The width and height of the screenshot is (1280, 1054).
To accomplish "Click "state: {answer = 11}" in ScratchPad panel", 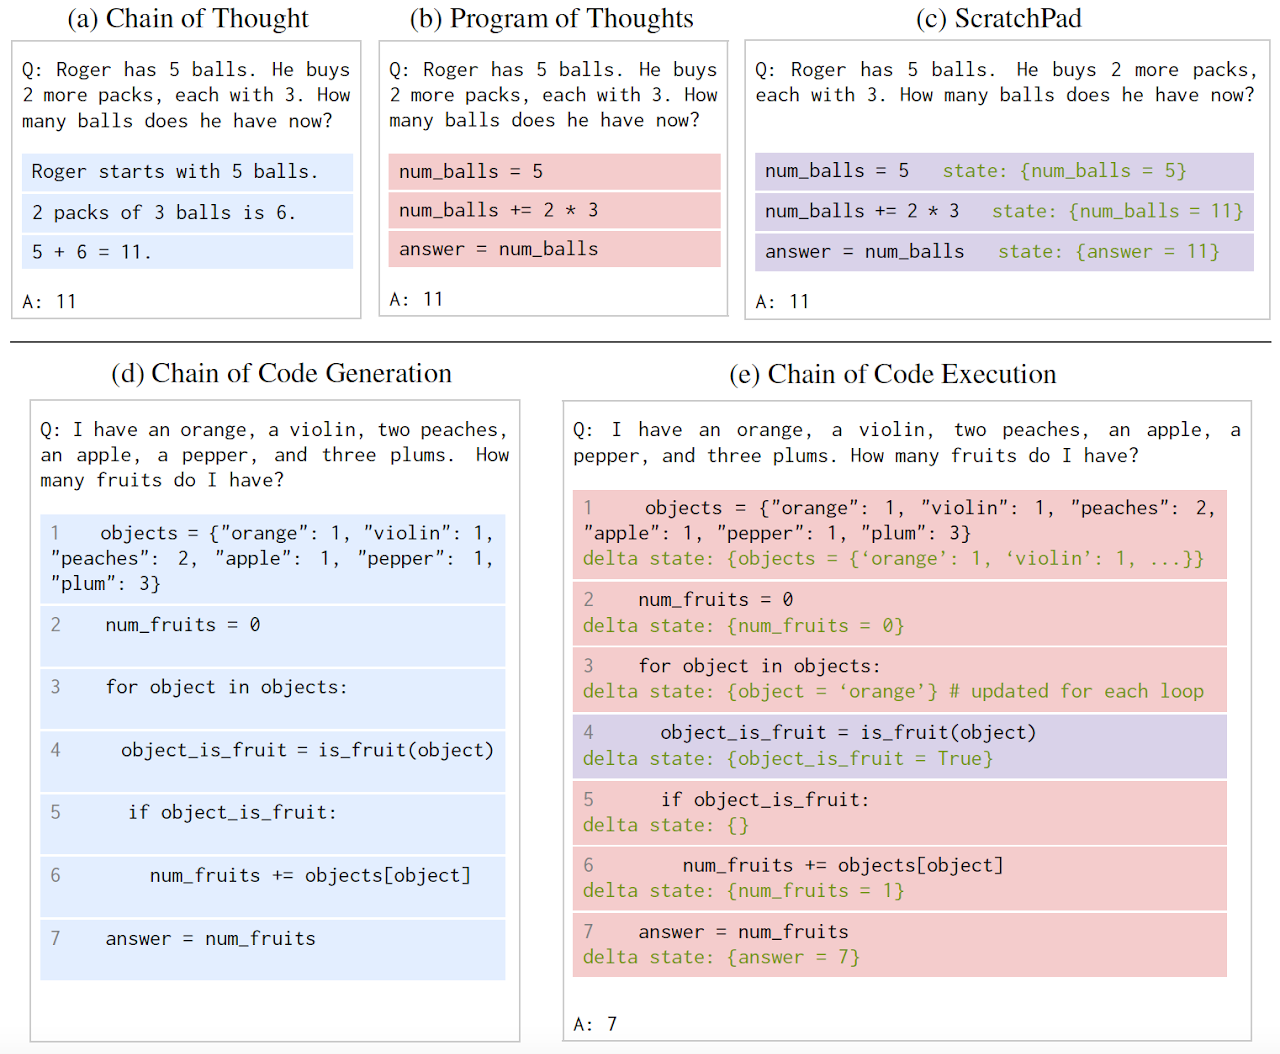I will point(1108,252).
